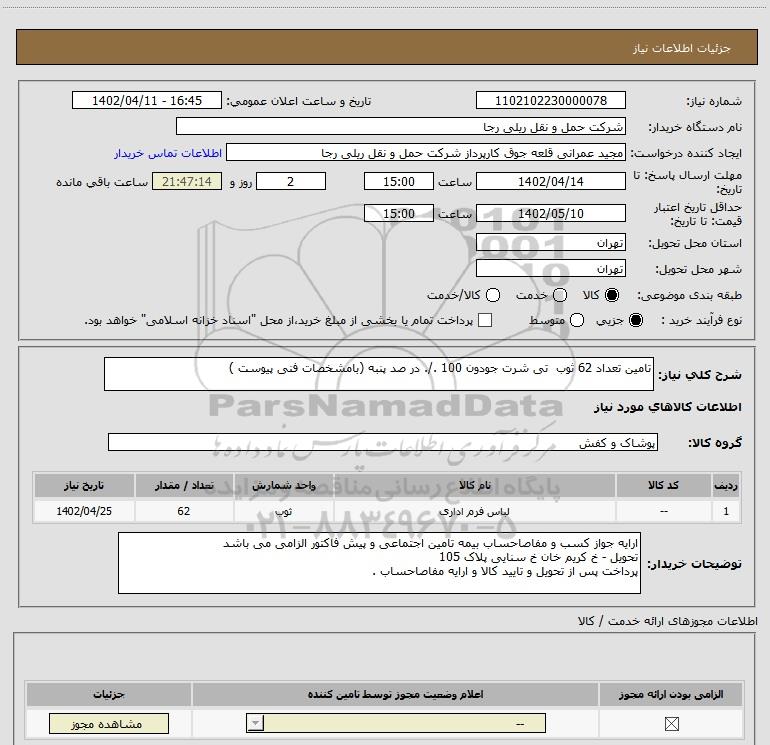Toggle the الزامی بودن ارائه مجوز checkbox
This screenshot has width=770, height=745.
671,724
